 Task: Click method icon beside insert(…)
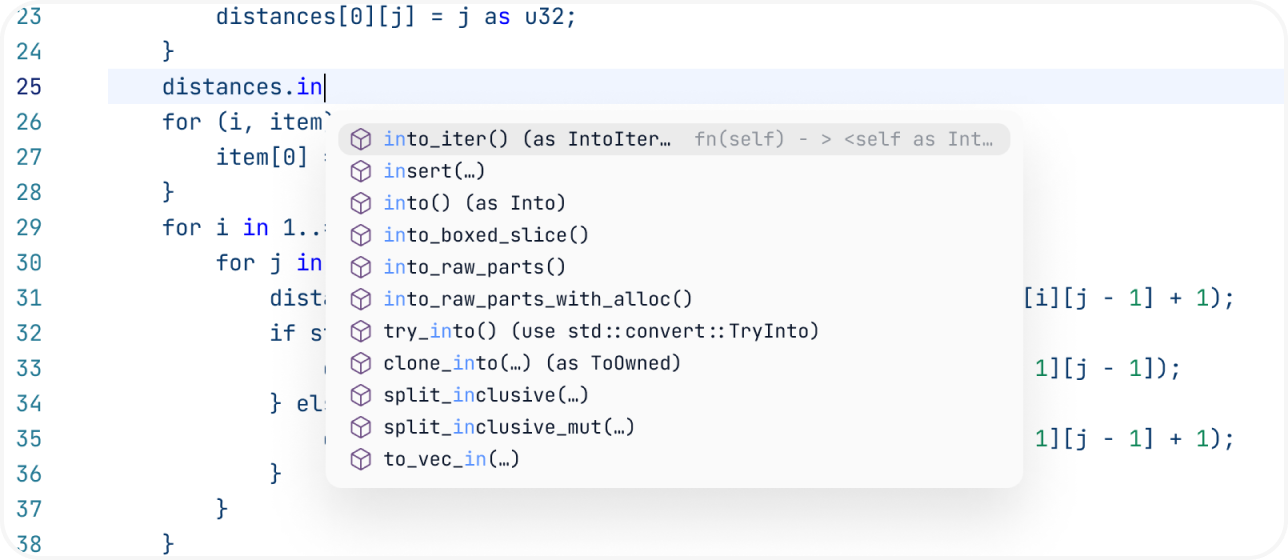click(361, 171)
